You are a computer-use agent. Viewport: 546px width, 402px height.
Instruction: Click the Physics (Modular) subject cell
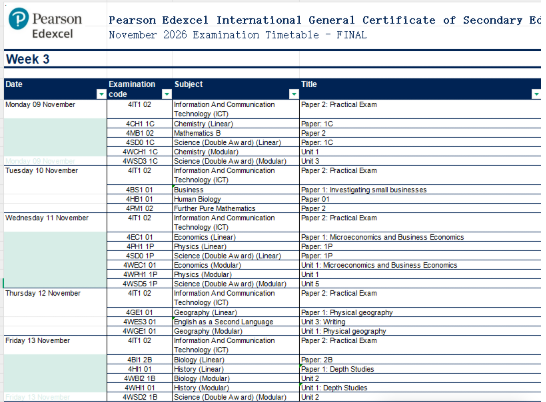pyautogui.click(x=236, y=275)
